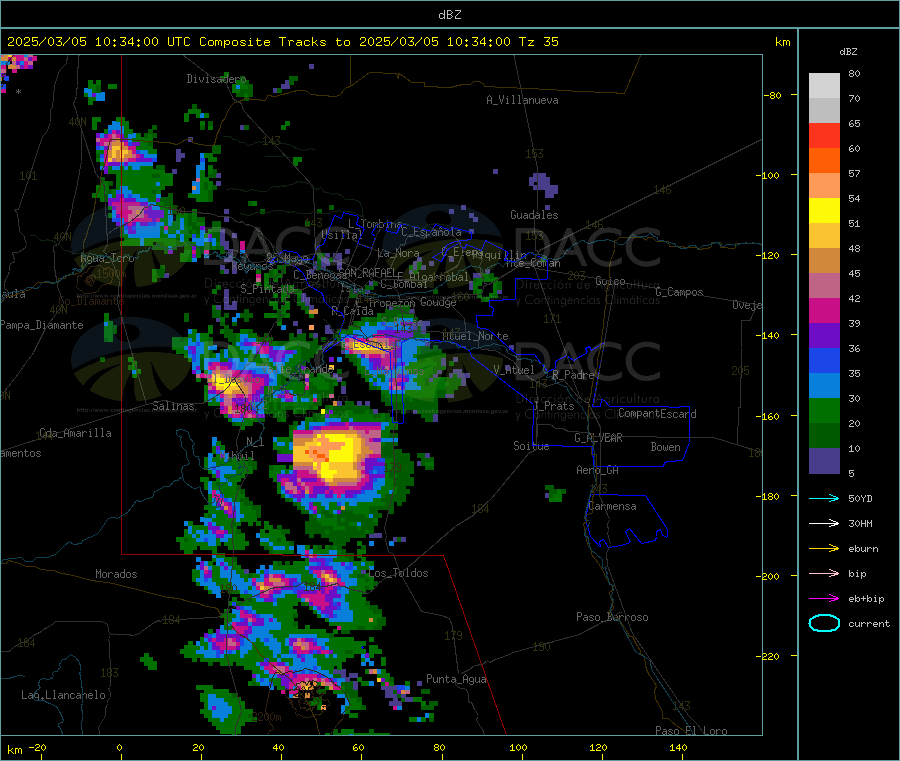Select the red 65–60 dBZ swatch
Viewport: 900px width, 761px height.
tap(824, 136)
